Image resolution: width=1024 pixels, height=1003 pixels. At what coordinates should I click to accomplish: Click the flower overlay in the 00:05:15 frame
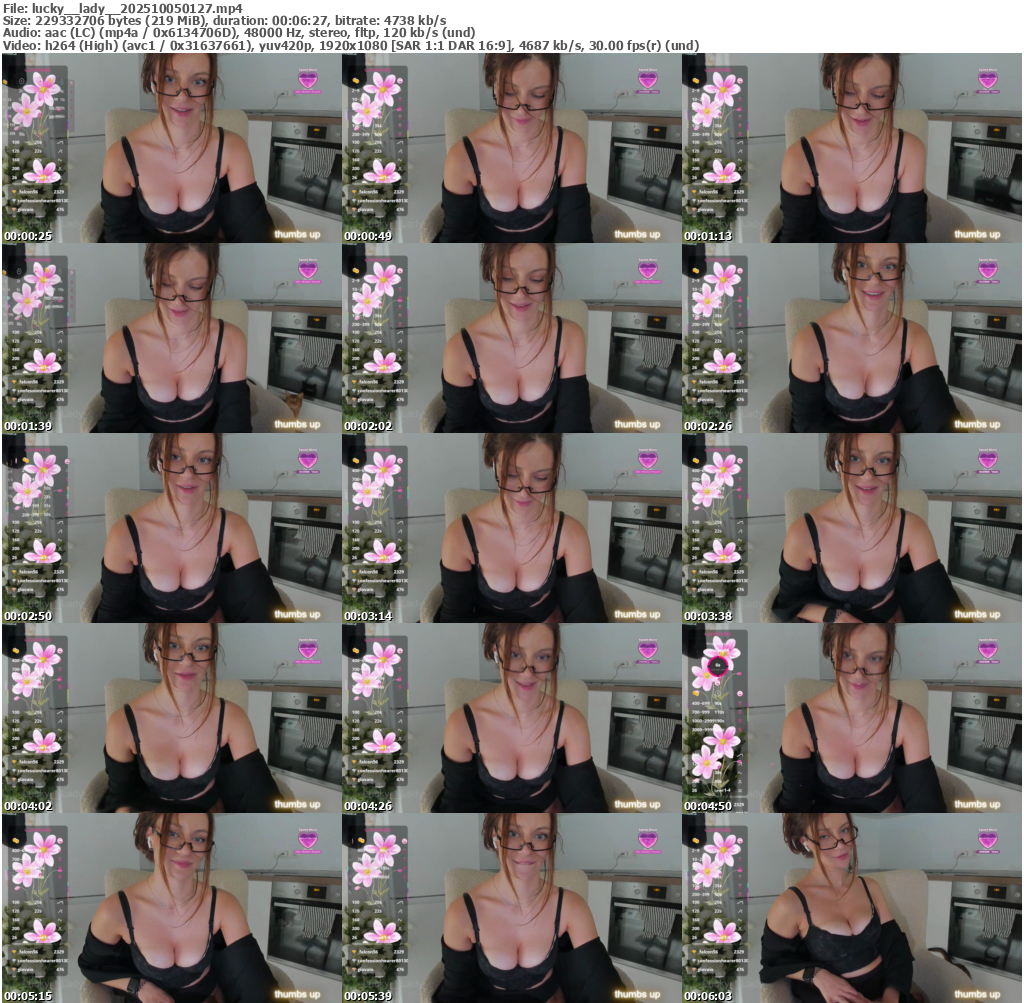[42, 850]
